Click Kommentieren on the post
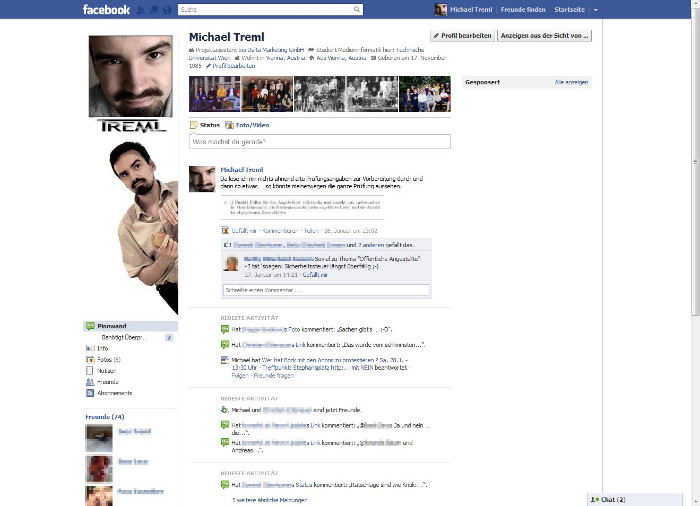 [280, 231]
